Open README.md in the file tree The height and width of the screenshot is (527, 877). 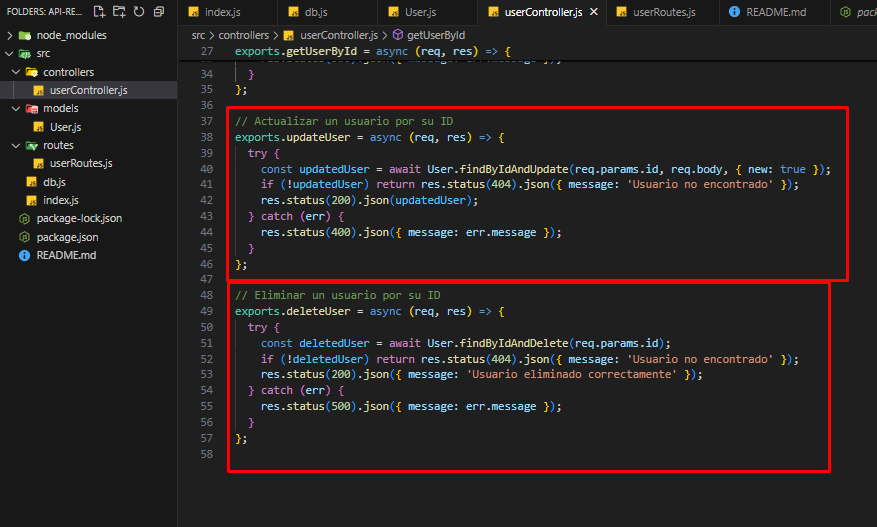click(x=88, y=255)
